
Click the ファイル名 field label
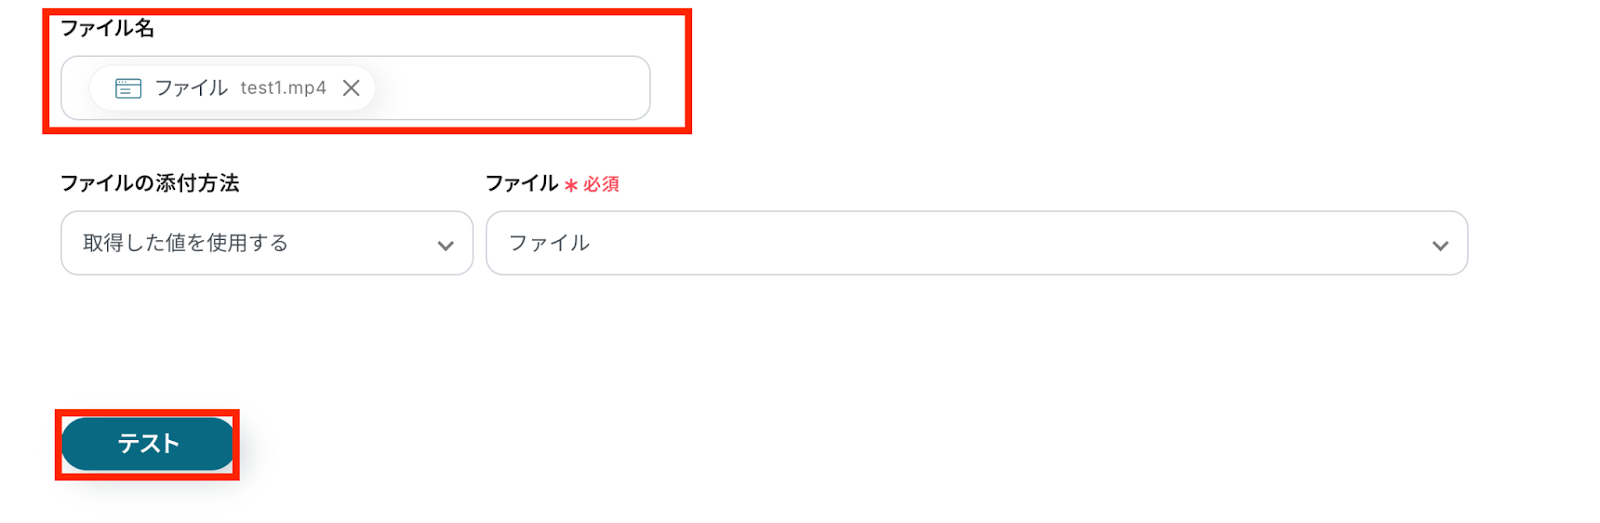tap(107, 28)
